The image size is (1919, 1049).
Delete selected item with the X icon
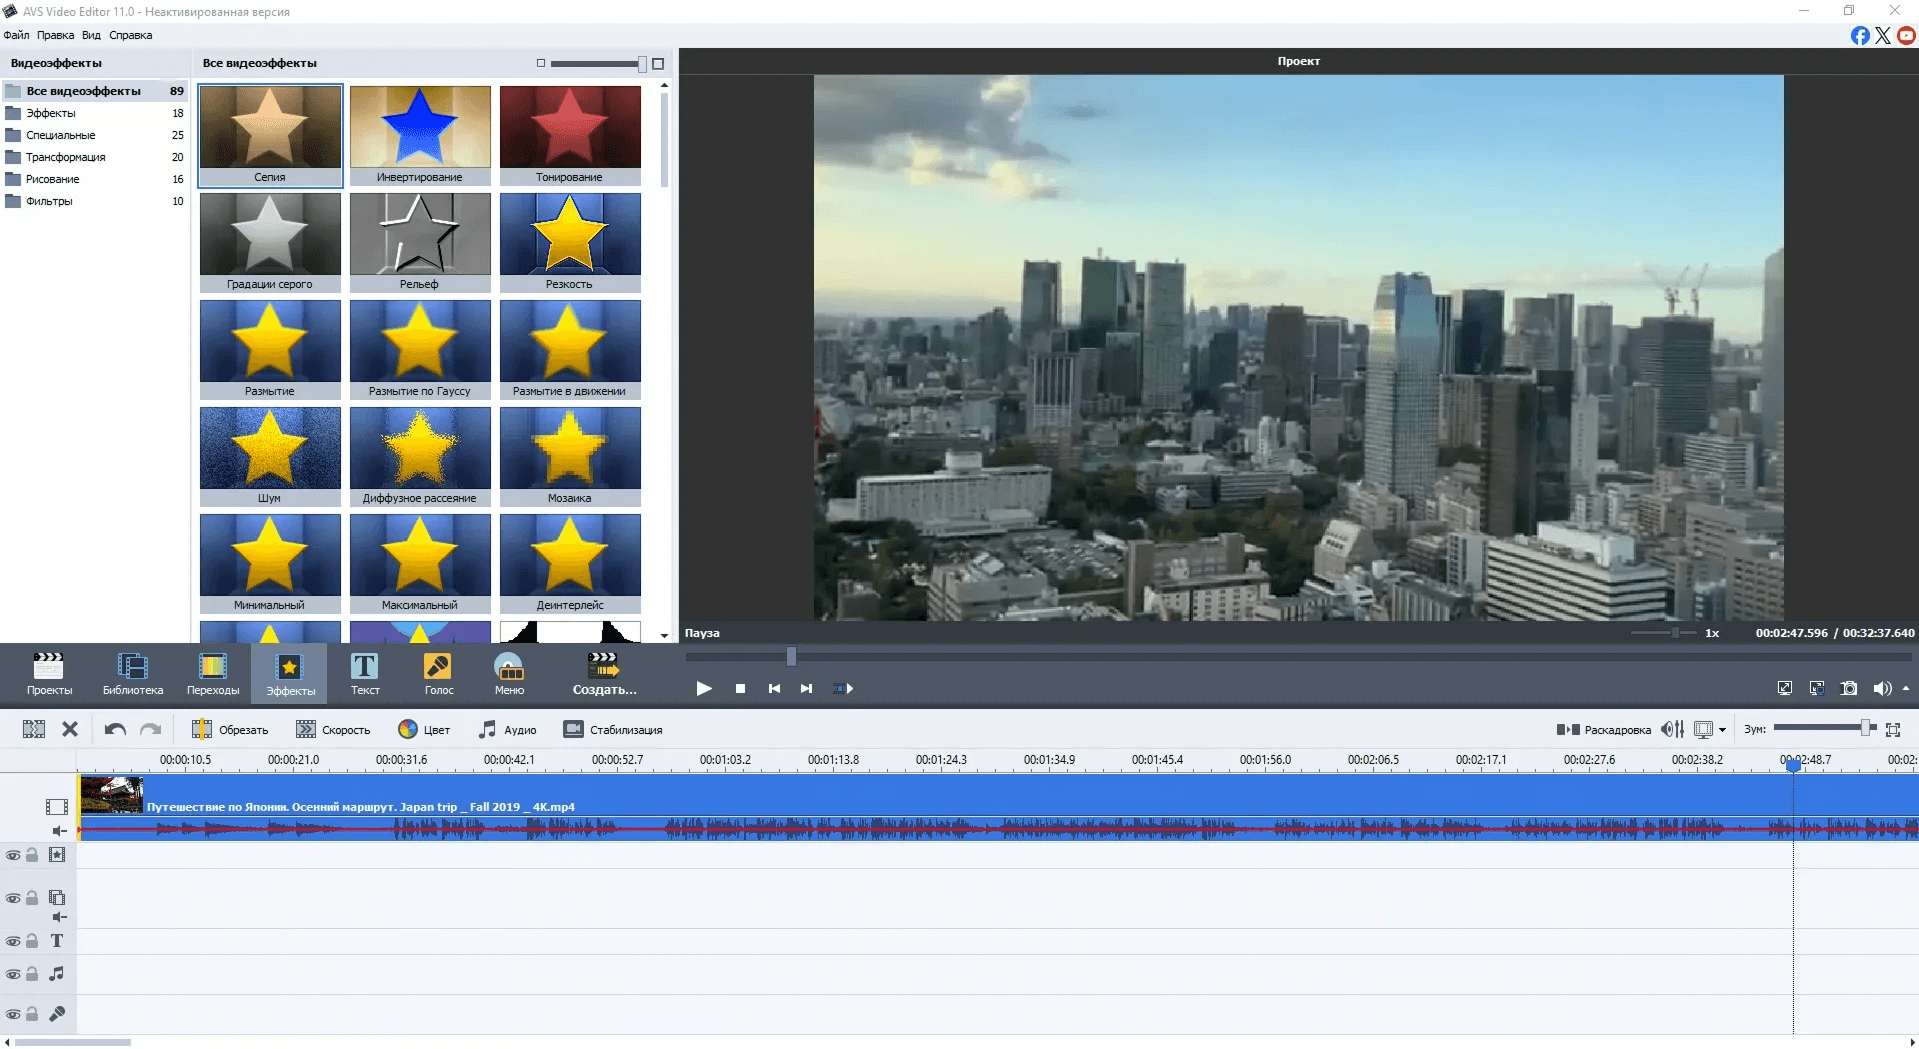(x=70, y=729)
